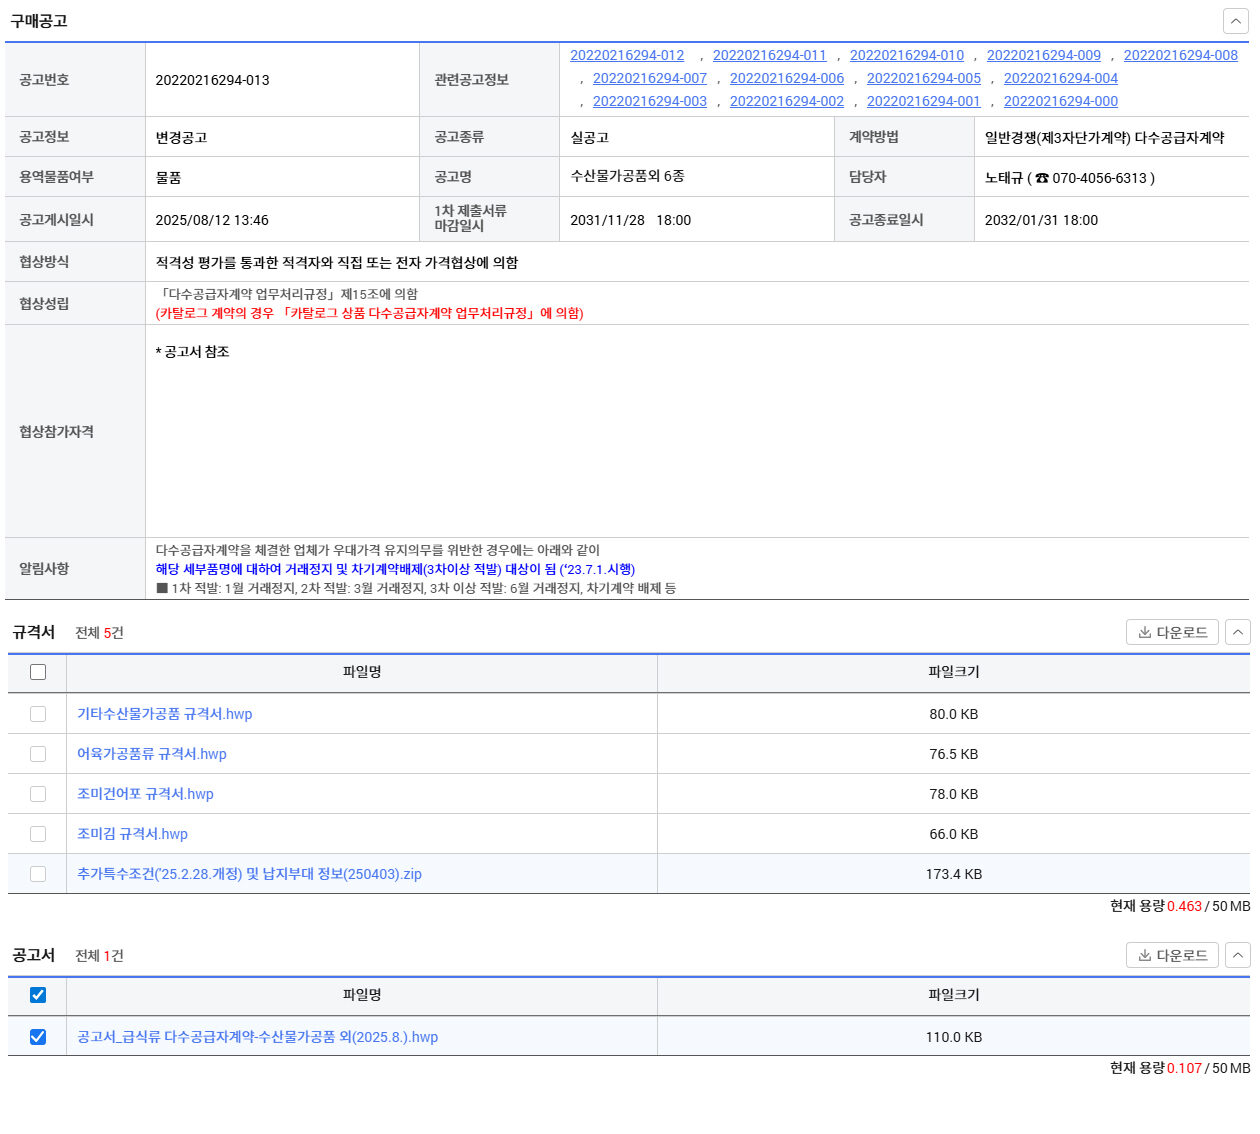
Task: Open related notice 20220216294-005
Action: click(924, 78)
